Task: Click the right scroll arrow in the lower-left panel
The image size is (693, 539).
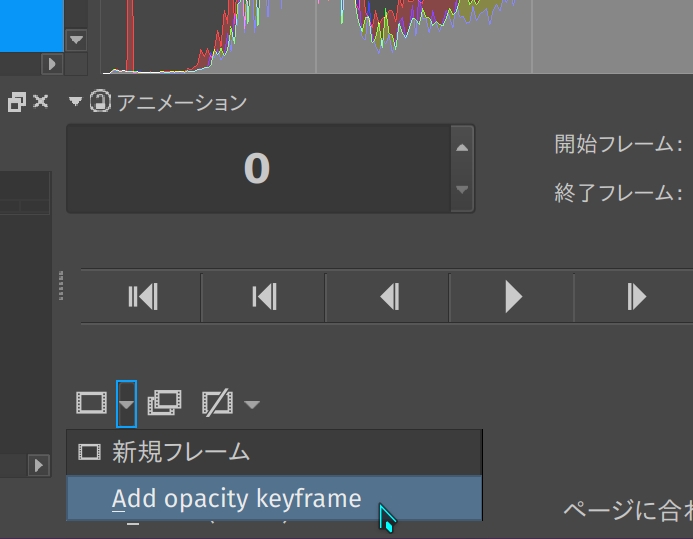Action: click(x=38, y=465)
